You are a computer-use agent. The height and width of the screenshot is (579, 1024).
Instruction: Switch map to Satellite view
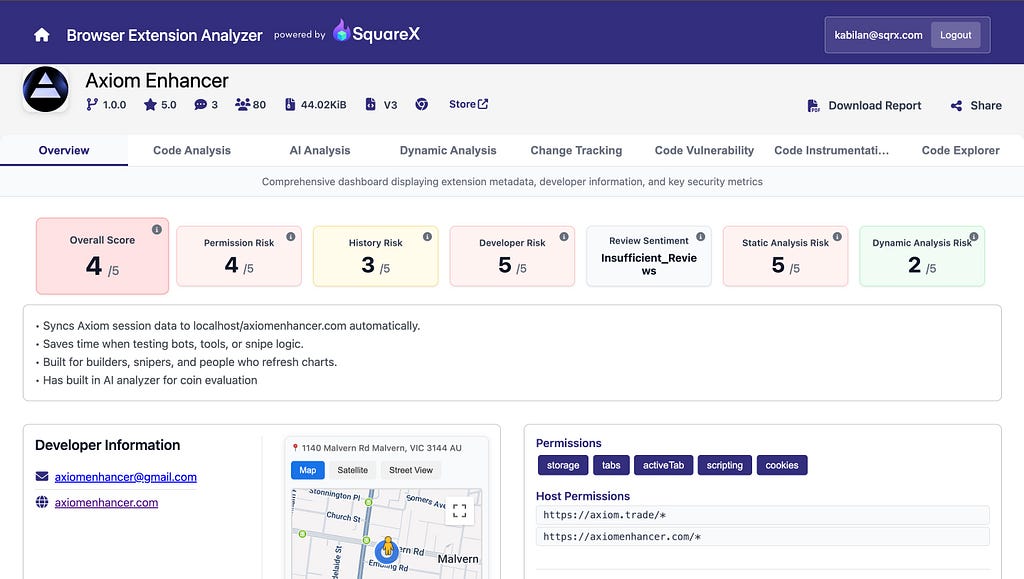click(x=352, y=470)
